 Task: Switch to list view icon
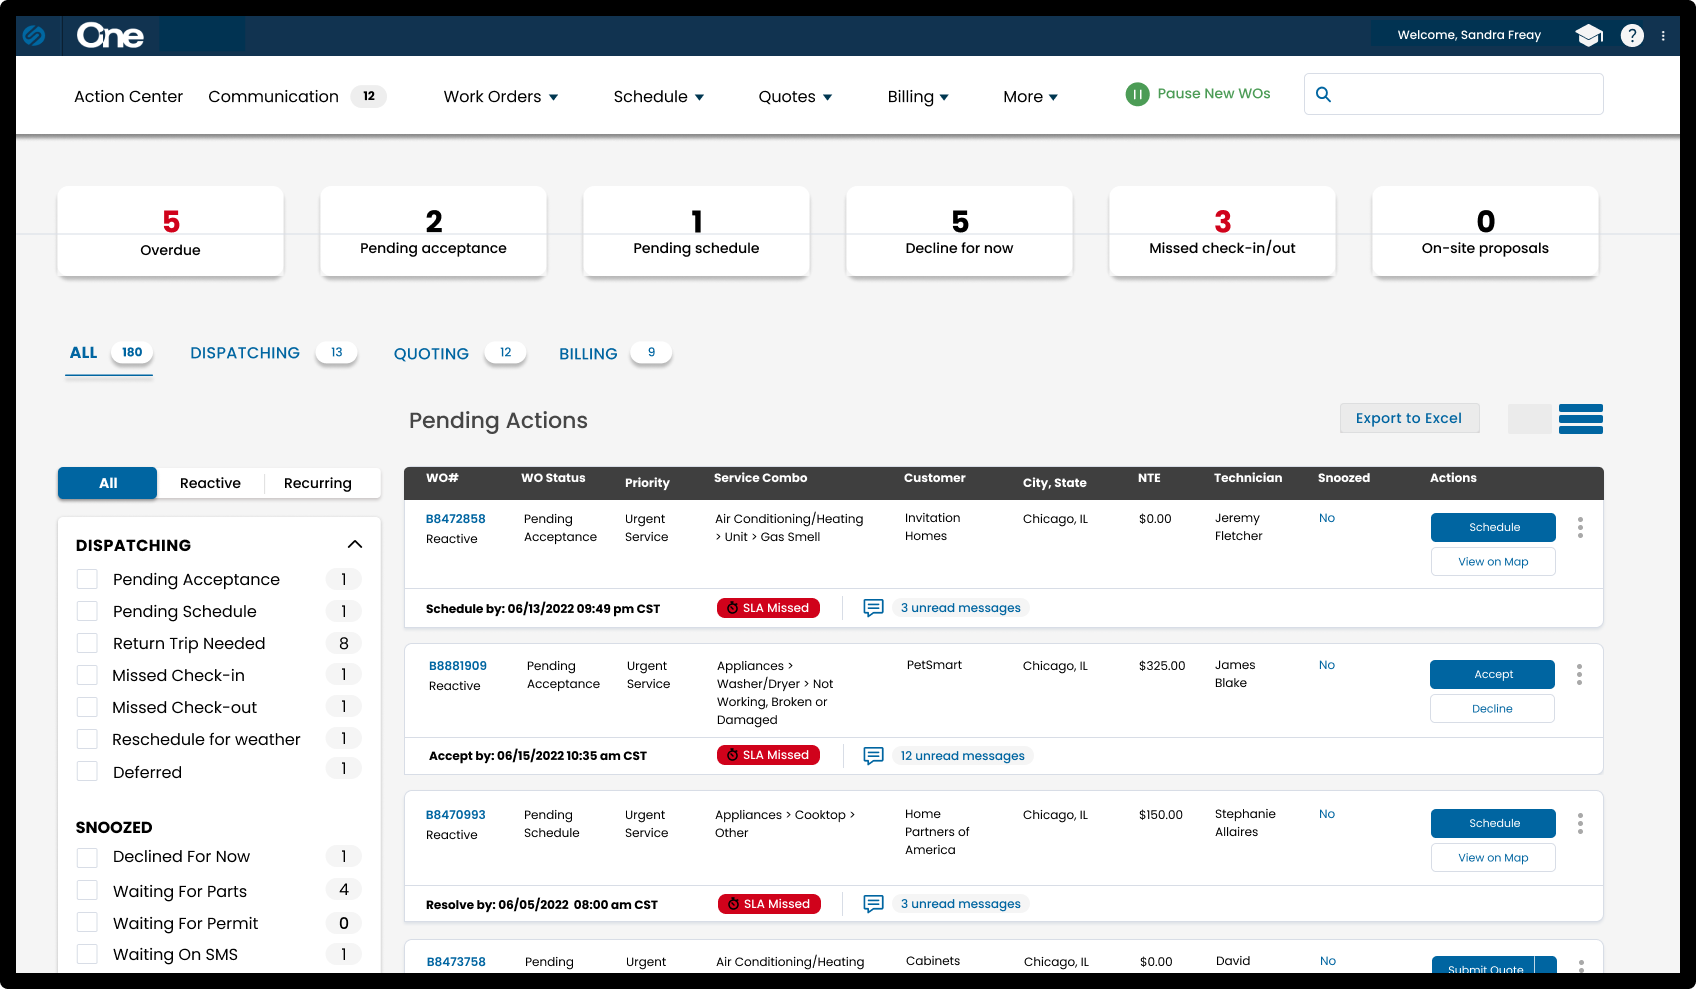(x=1580, y=418)
